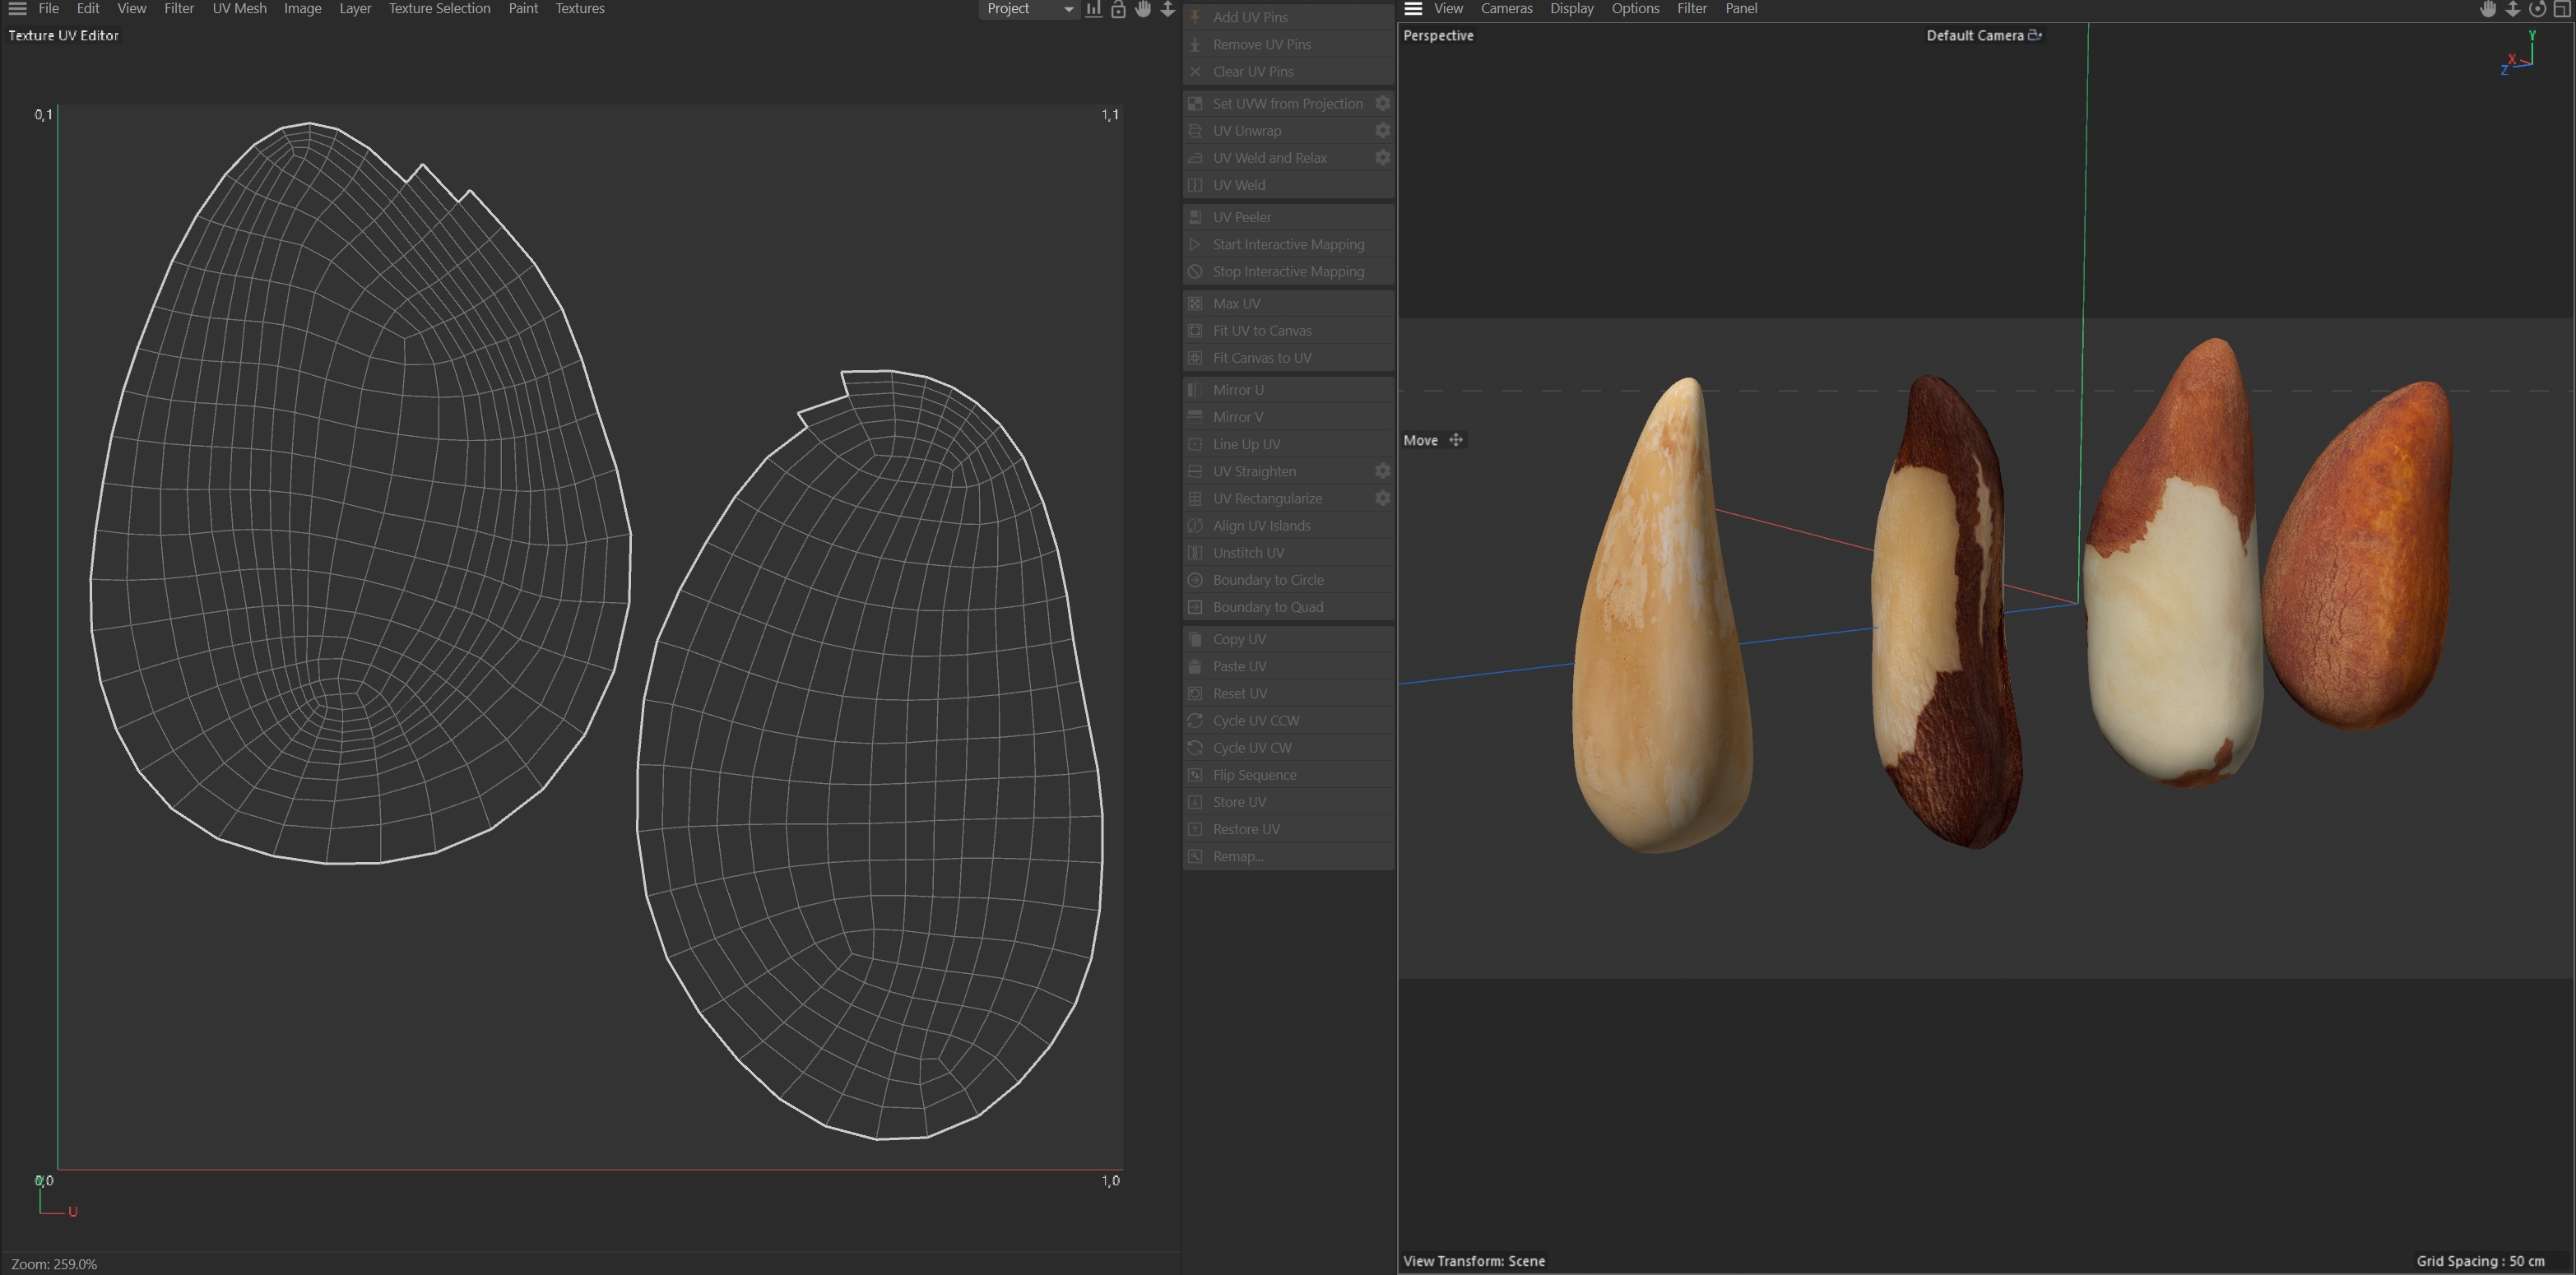Click the XYZ axis orientation gizmo
Viewport: 2576px width, 1275px height.
[2519, 55]
